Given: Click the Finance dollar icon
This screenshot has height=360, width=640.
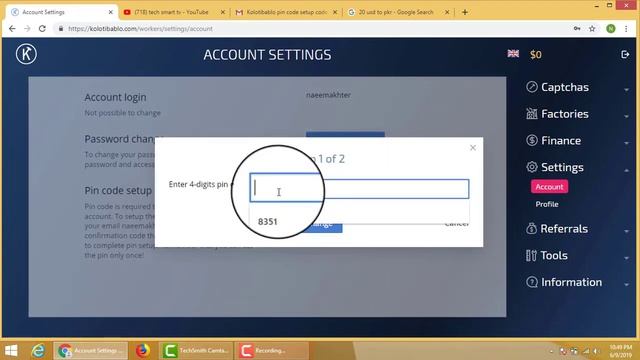Looking at the screenshot, I should tap(531, 140).
